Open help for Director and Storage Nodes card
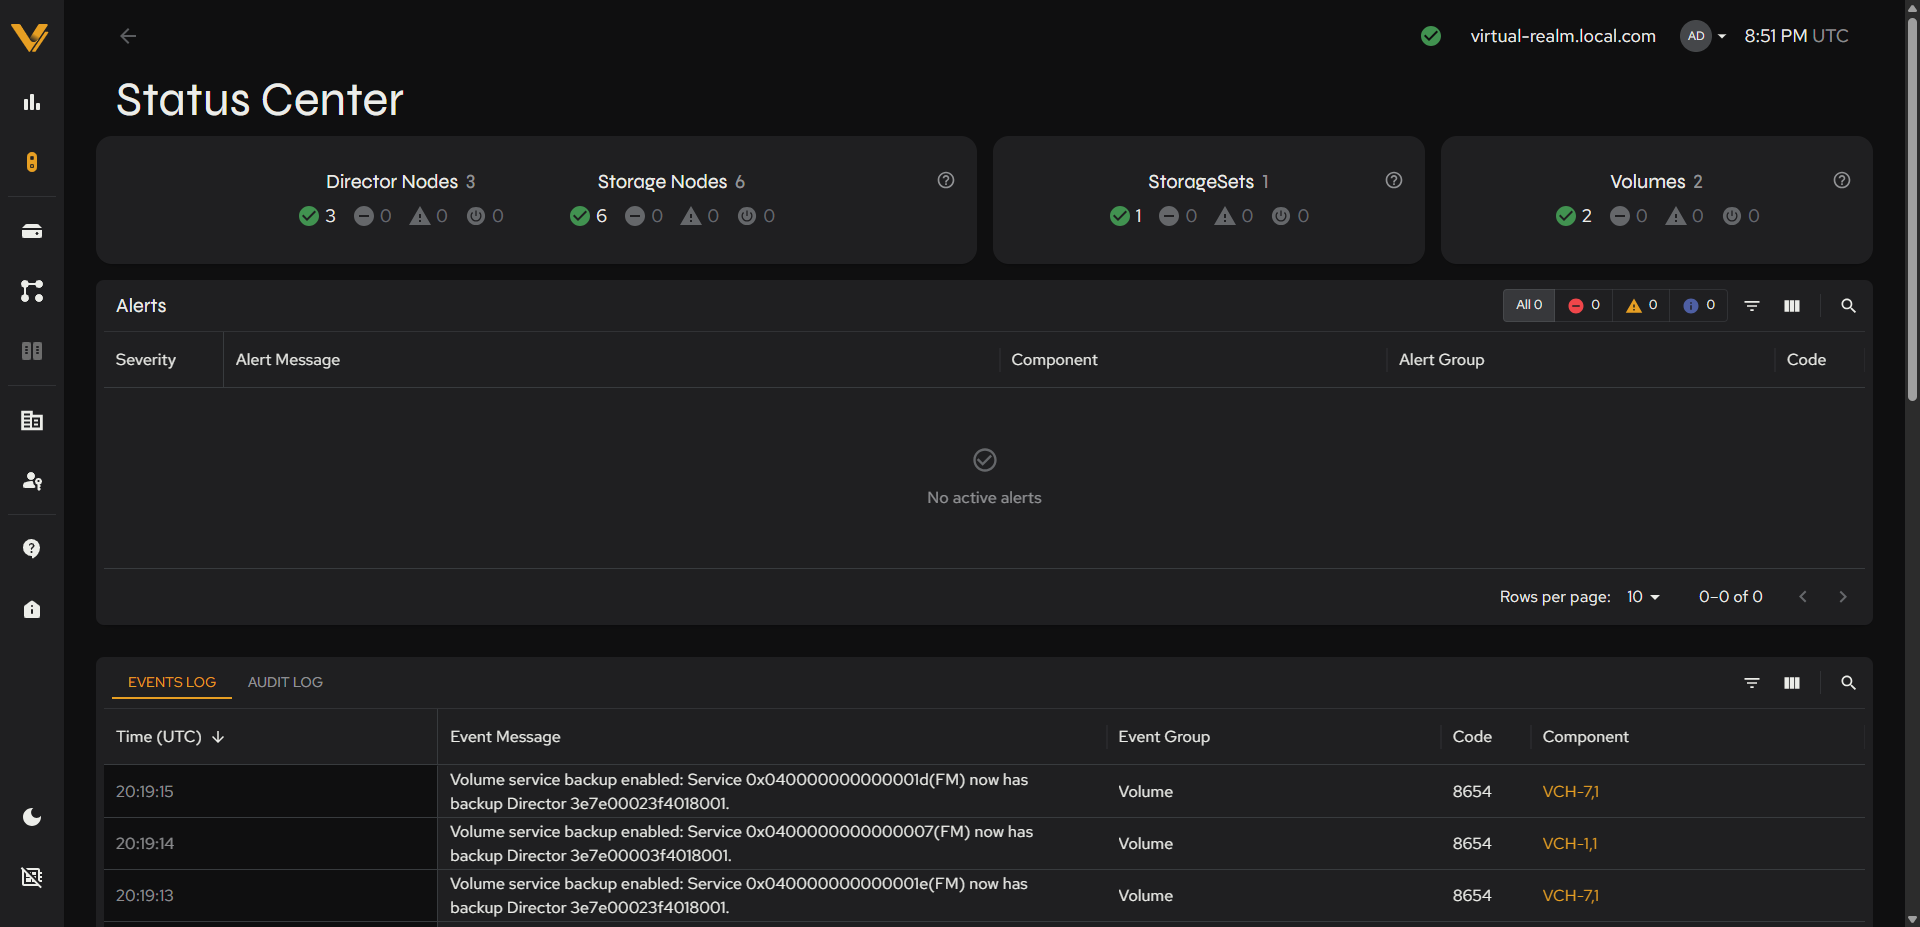 pos(946,180)
